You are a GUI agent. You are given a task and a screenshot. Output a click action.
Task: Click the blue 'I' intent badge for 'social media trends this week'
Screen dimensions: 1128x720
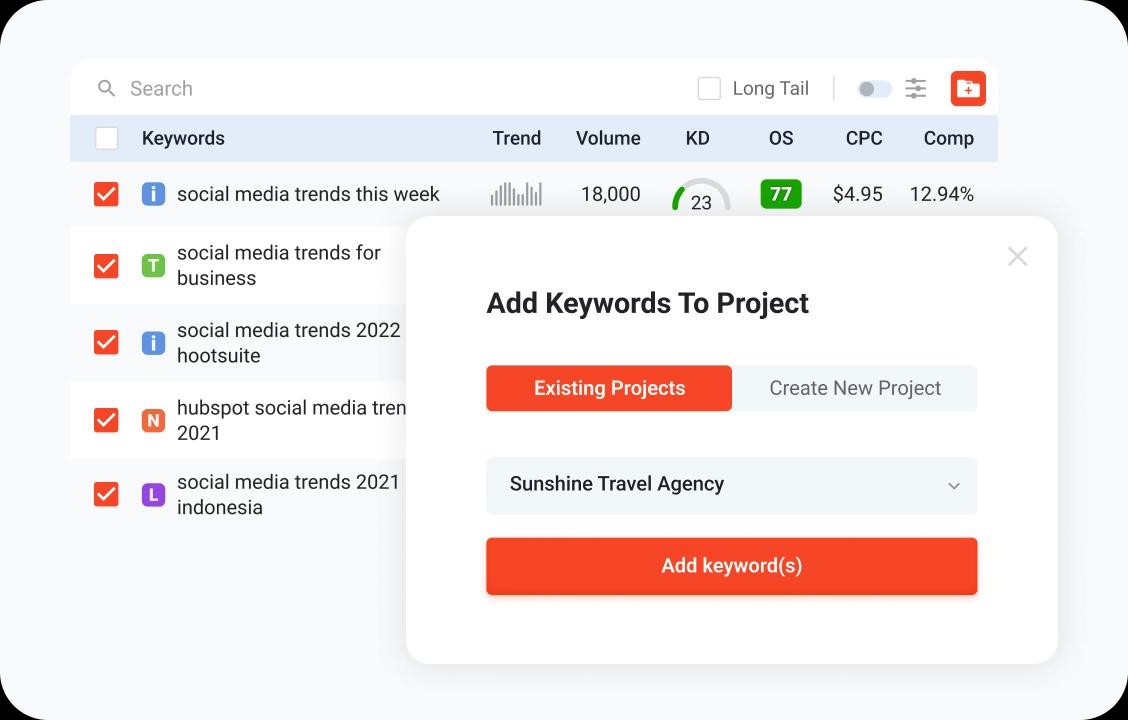pos(153,194)
